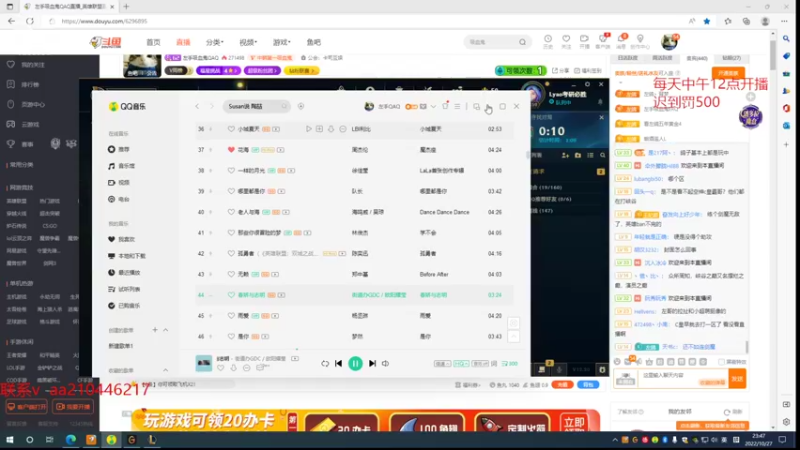Image resolution: width=800 pixels, height=450 pixels.
Task: Skip to the next track in QQ Music
Action: coord(372,363)
